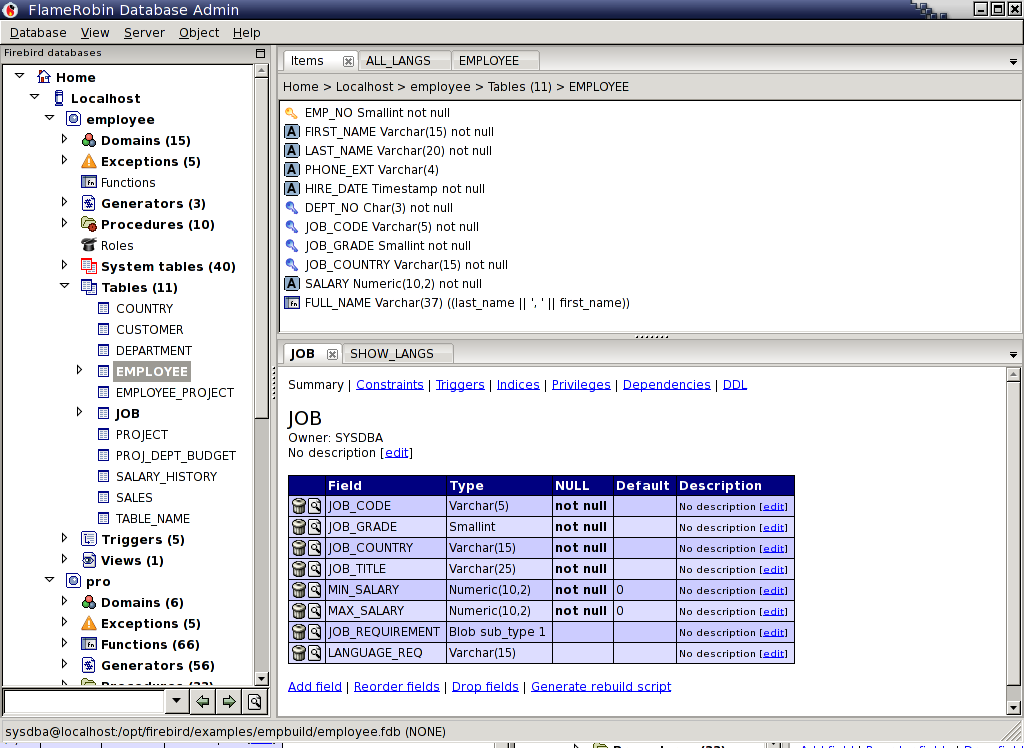Click the employee database icon
1024x748 pixels.
pyautogui.click(x=74, y=119)
